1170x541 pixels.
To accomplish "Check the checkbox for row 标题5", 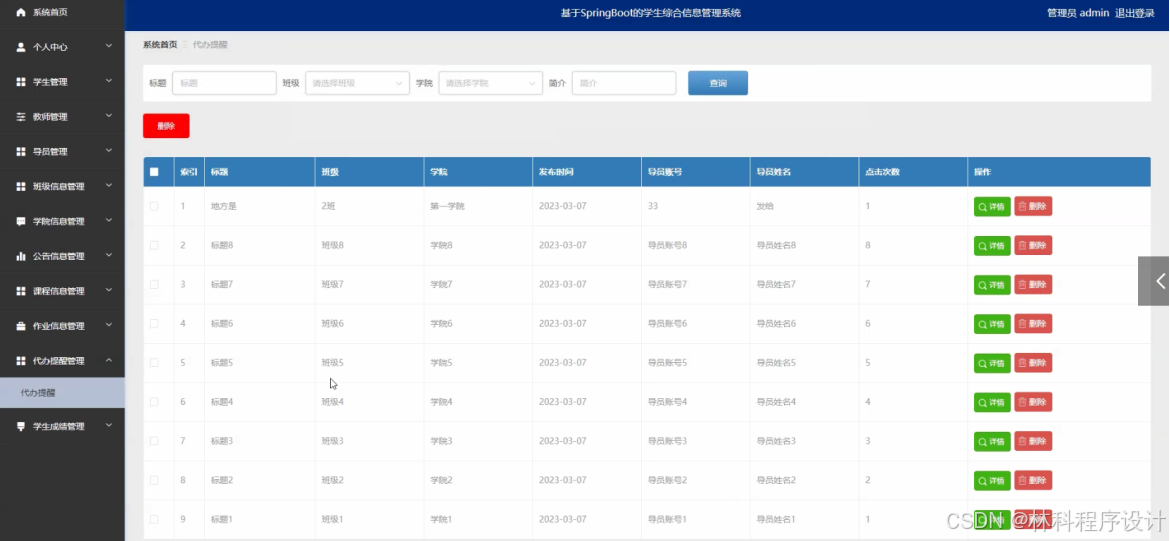I will point(154,363).
